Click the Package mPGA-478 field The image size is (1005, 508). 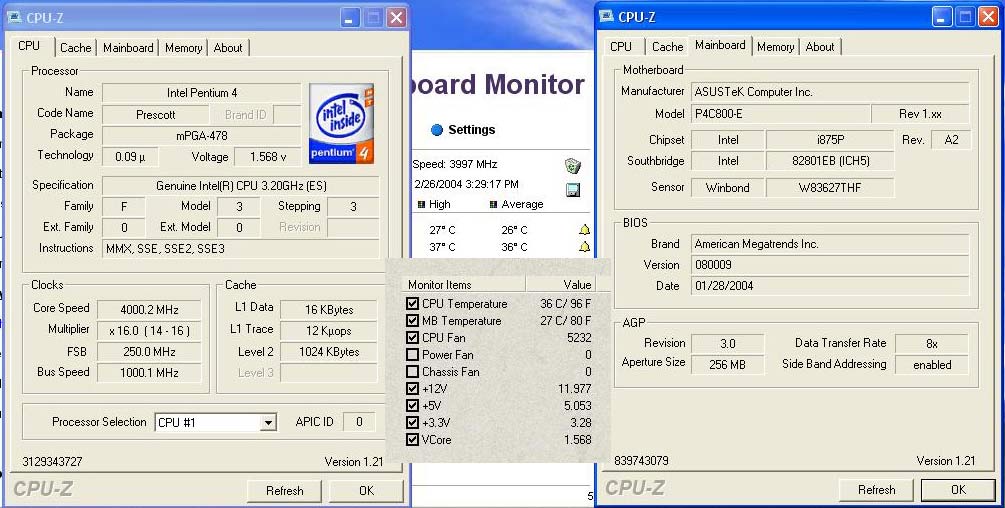(x=202, y=136)
